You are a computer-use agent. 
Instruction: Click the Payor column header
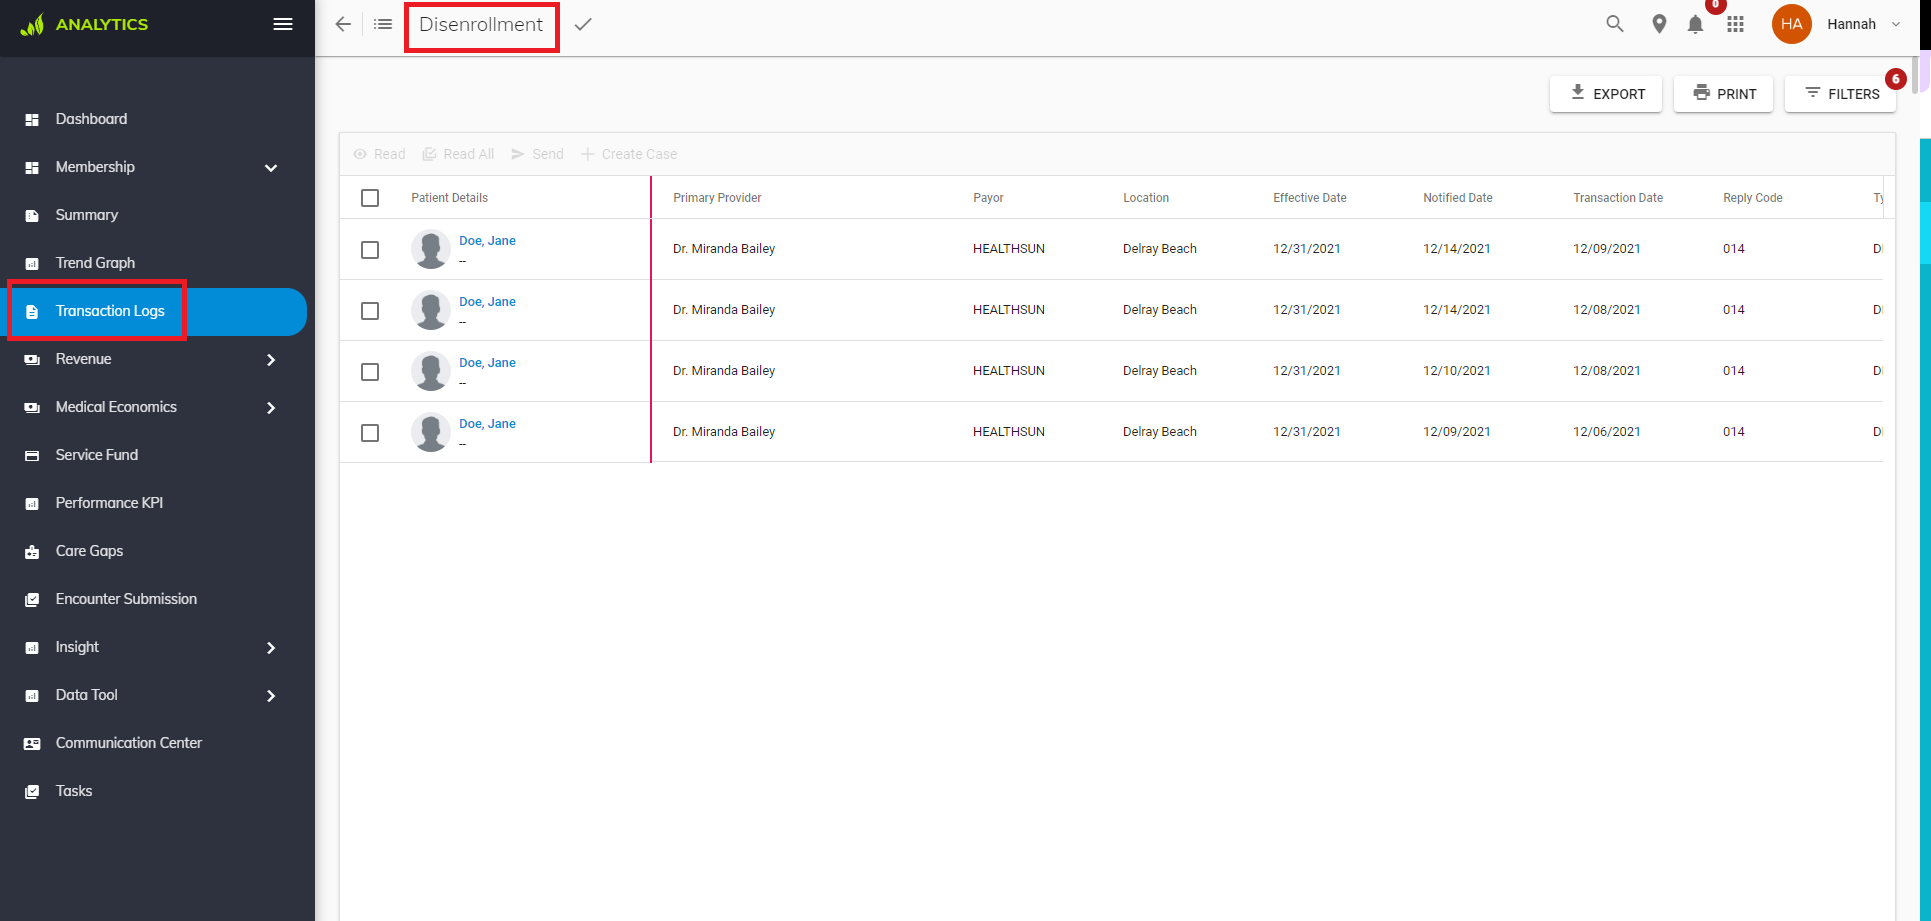coord(988,198)
